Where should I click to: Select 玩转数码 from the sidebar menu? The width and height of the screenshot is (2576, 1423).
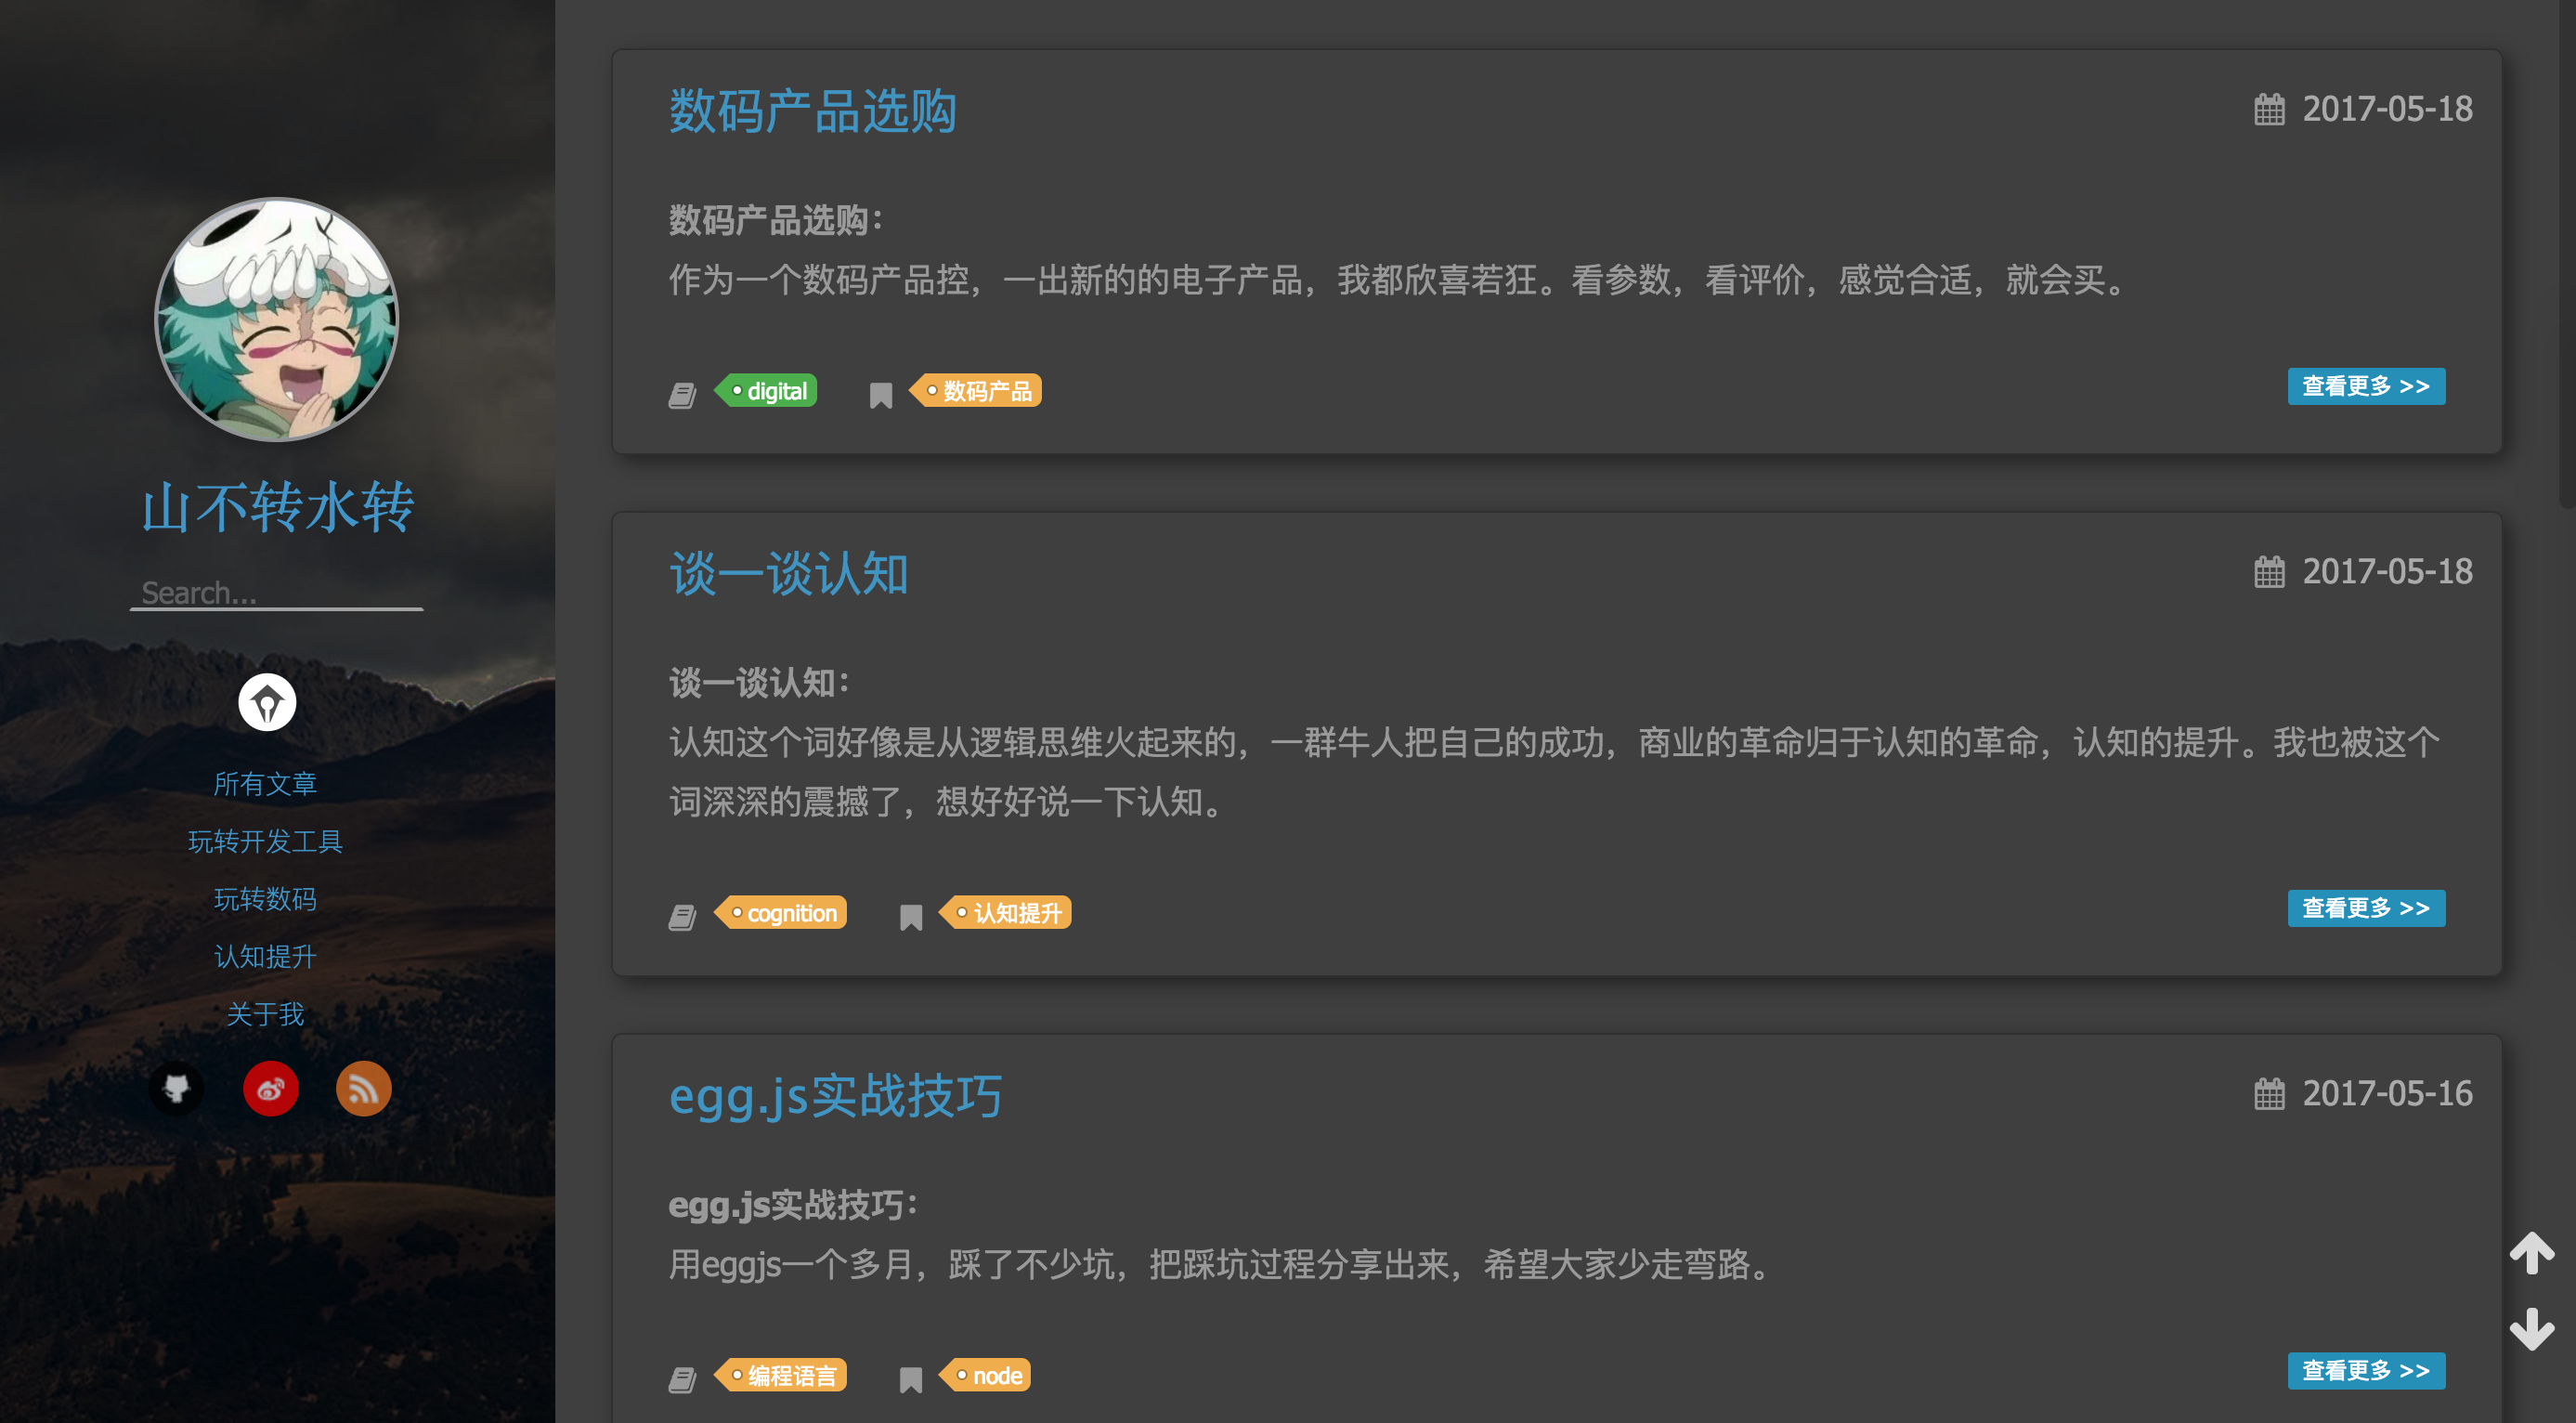(x=265, y=899)
